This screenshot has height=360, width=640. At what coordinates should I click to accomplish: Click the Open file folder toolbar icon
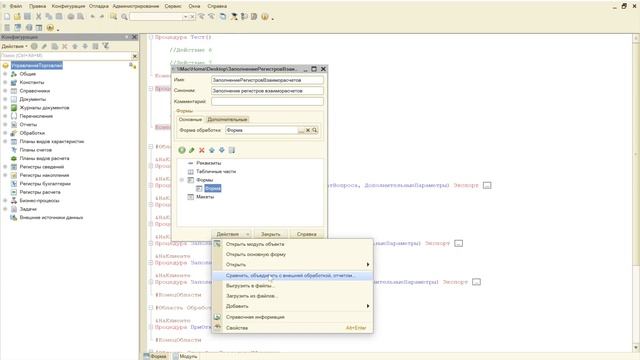[17, 17]
